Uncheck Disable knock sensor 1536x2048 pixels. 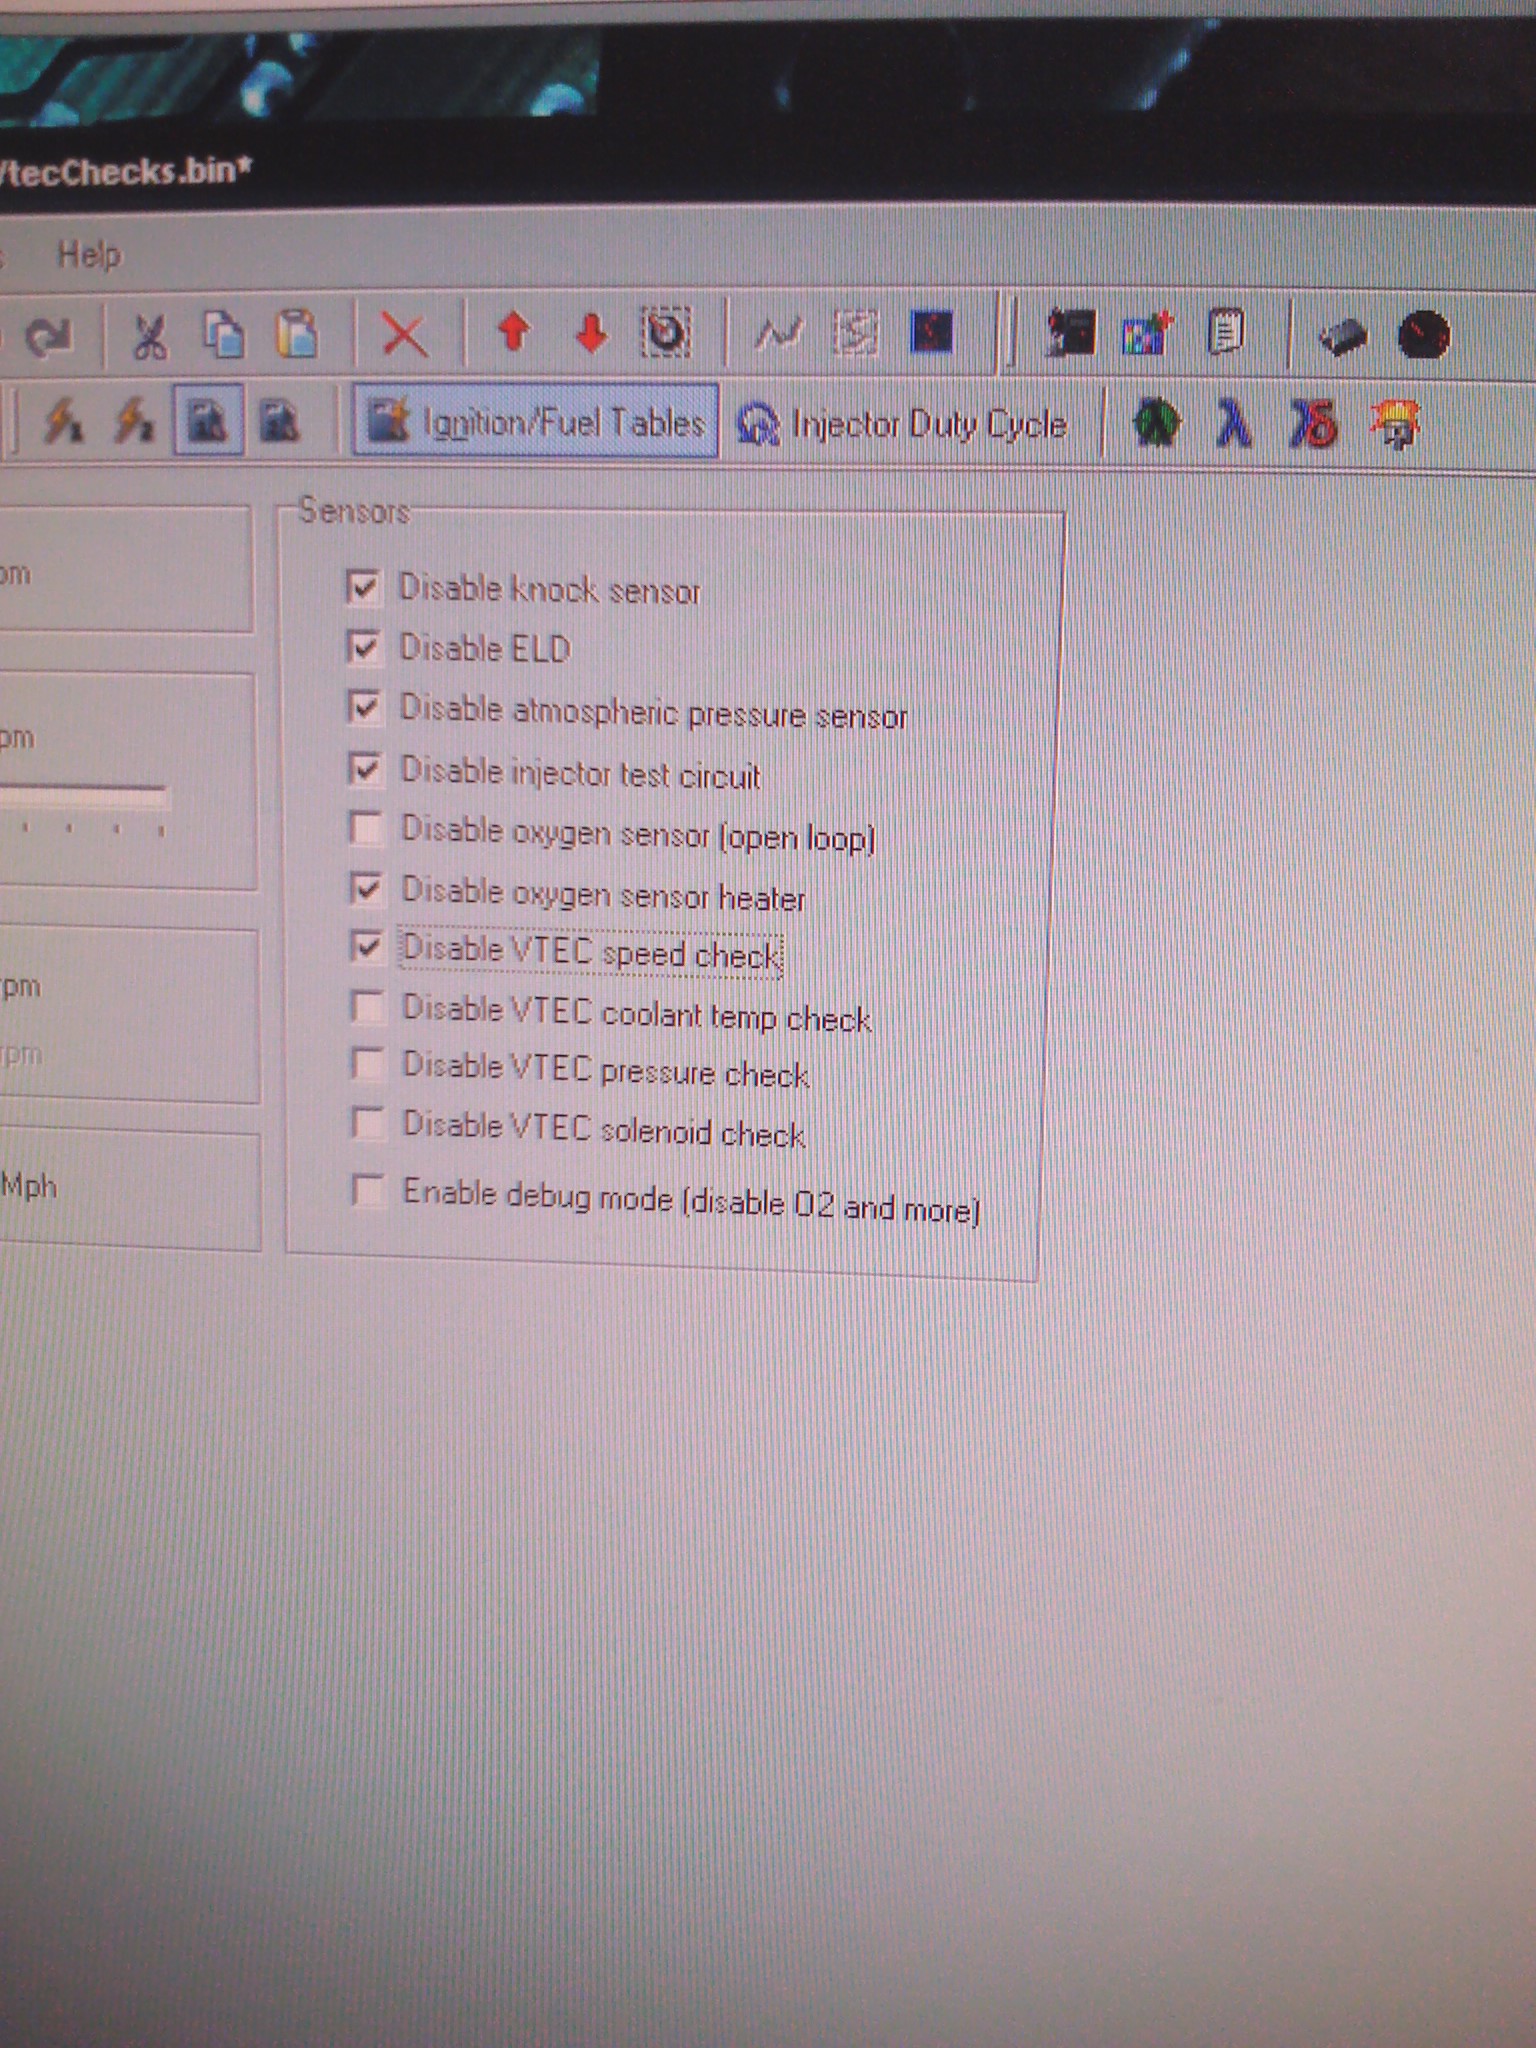click(x=363, y=587)
